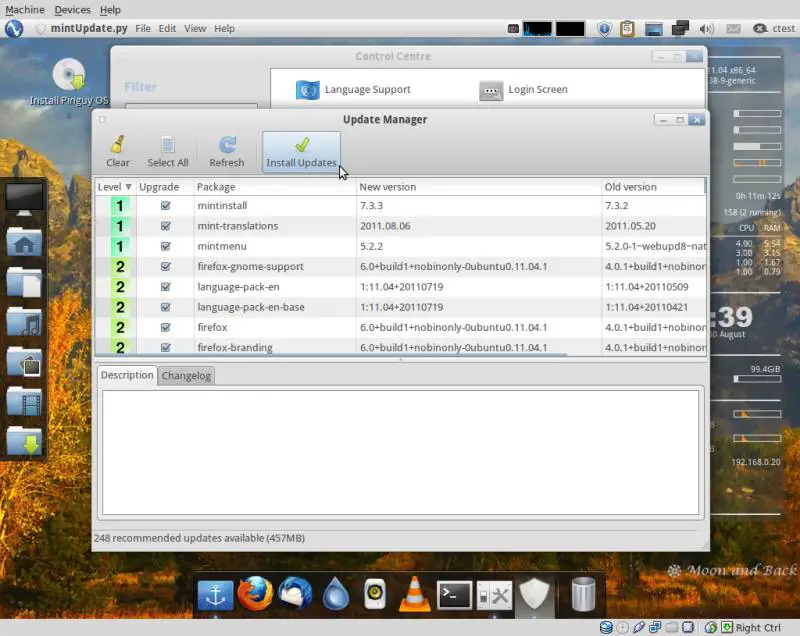The width and height of the screenshot is (800, 636).
Task: Open the speaker music app in dock
Action: (375, 594)
